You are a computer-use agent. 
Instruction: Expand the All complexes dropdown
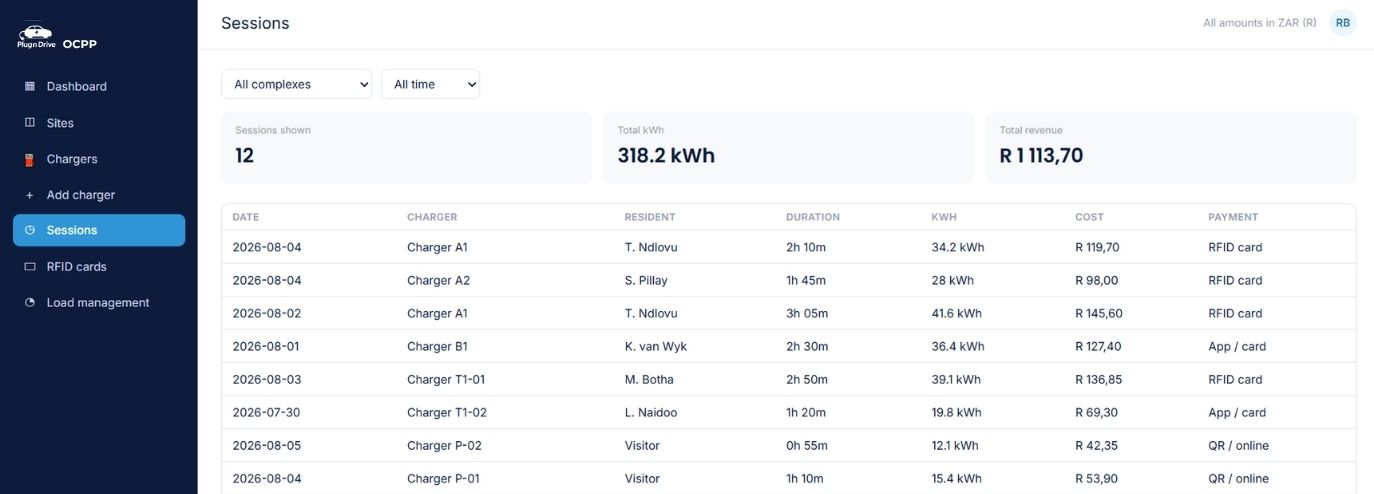(x=296, y=84)
